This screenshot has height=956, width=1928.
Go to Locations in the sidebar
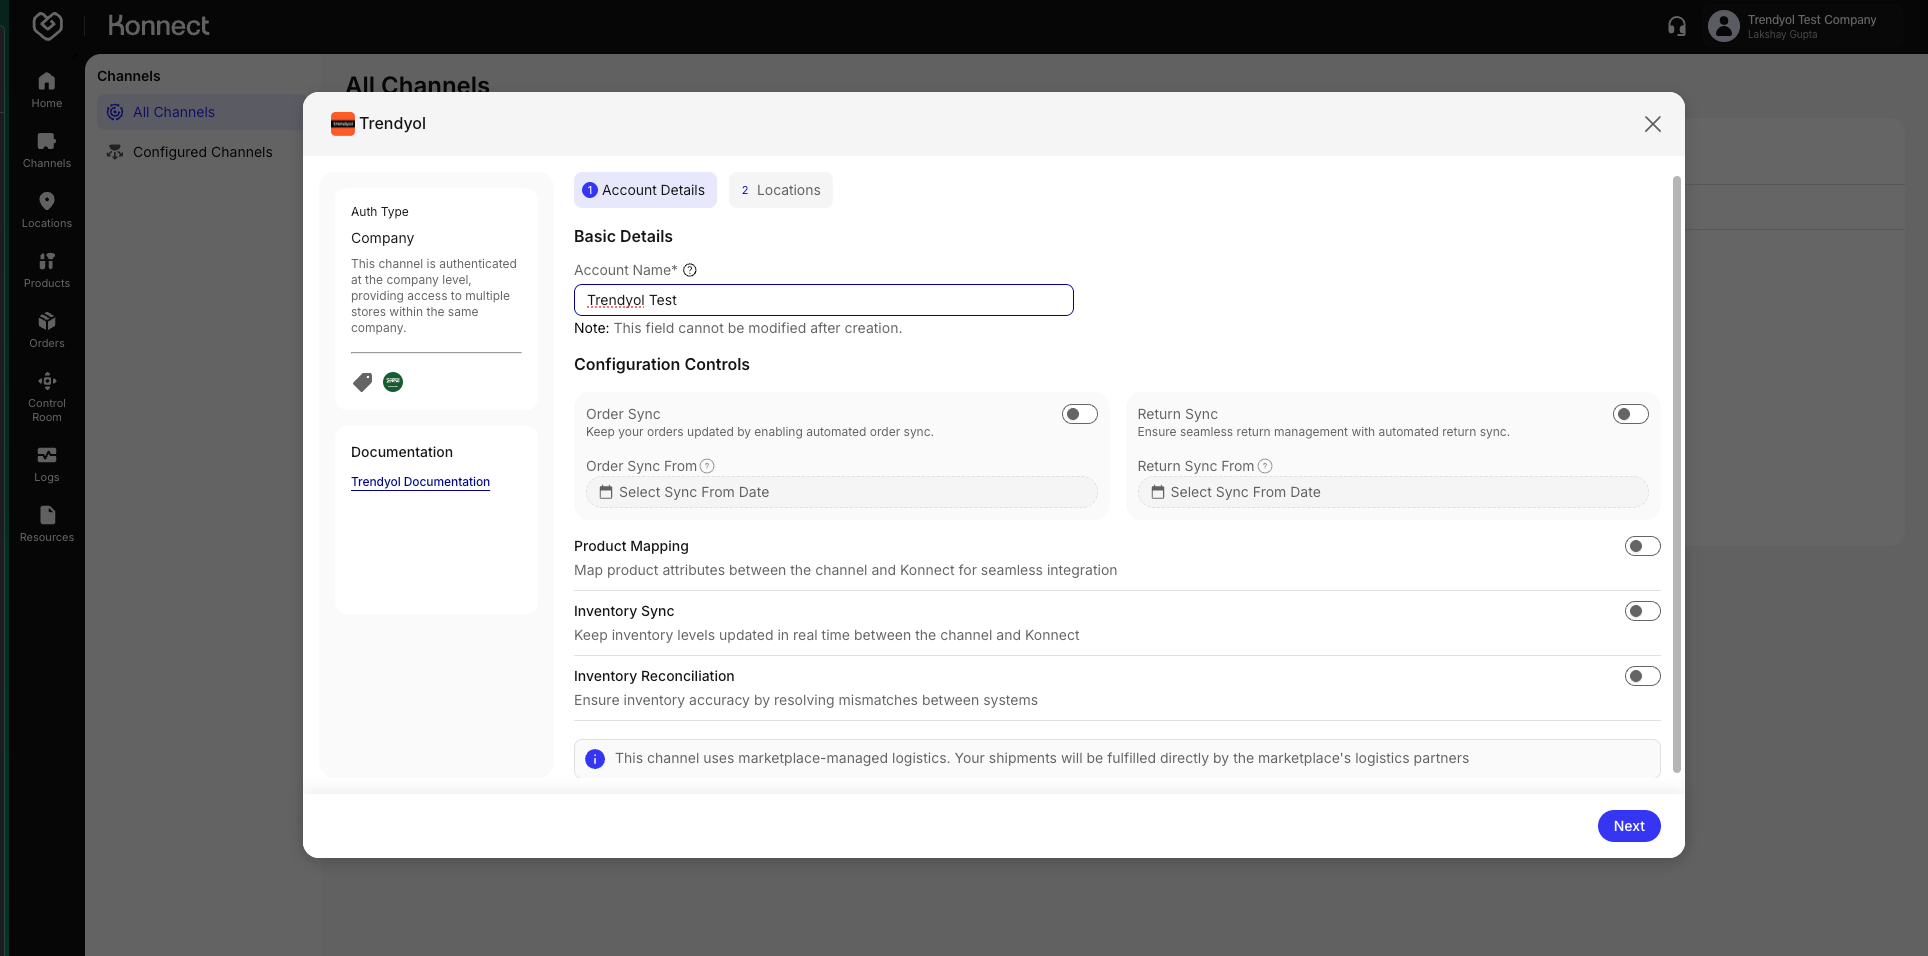[x=47, y=210]
